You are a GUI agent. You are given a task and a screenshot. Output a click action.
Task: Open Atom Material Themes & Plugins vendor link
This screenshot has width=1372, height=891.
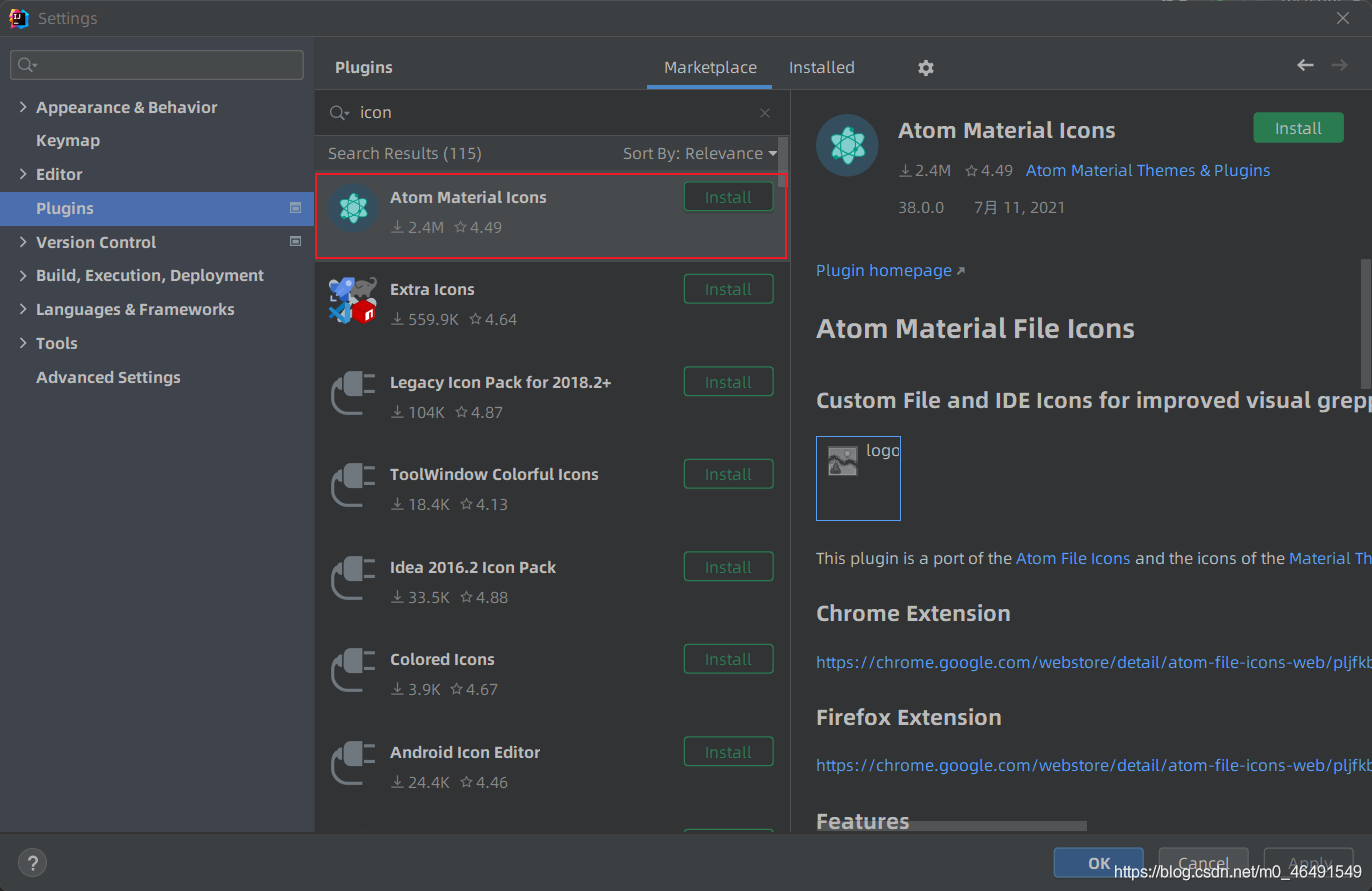pyautogui.click(x=1148, y=170)
